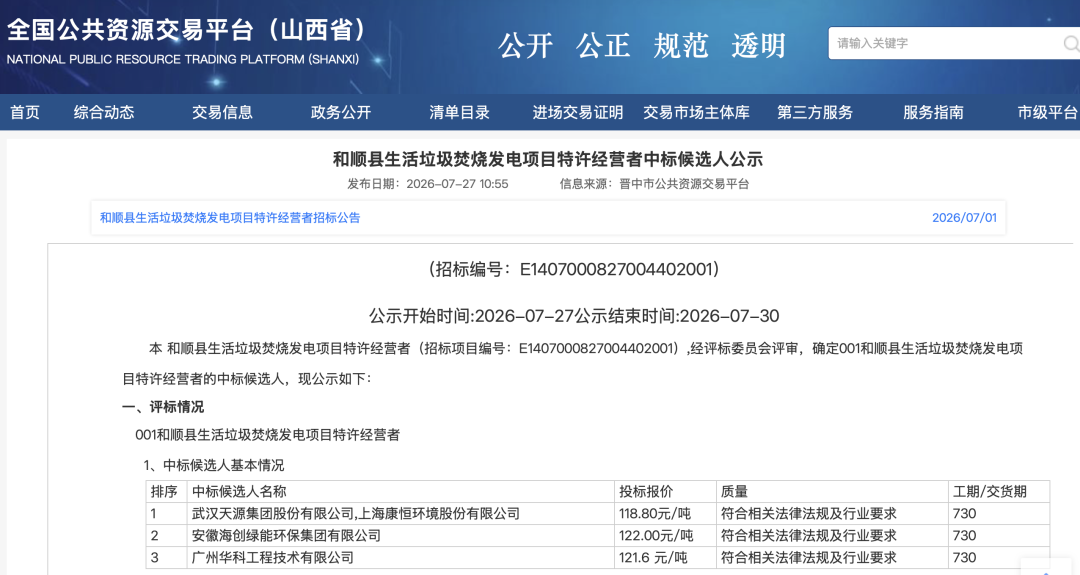Click the 信息来源 晋中市公共资源交易平台 text

(x=654, y=184)
